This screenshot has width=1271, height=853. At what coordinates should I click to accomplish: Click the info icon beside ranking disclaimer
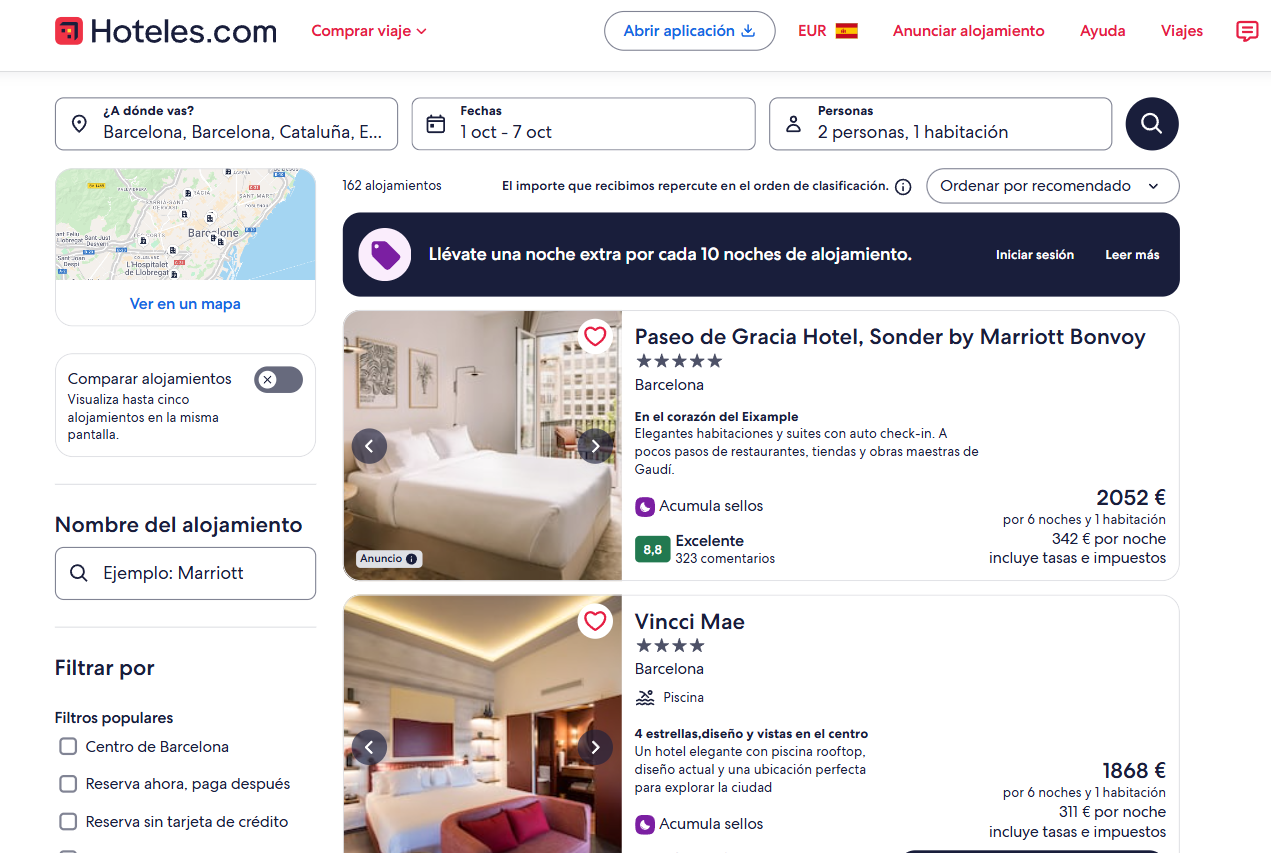point(903,187)
